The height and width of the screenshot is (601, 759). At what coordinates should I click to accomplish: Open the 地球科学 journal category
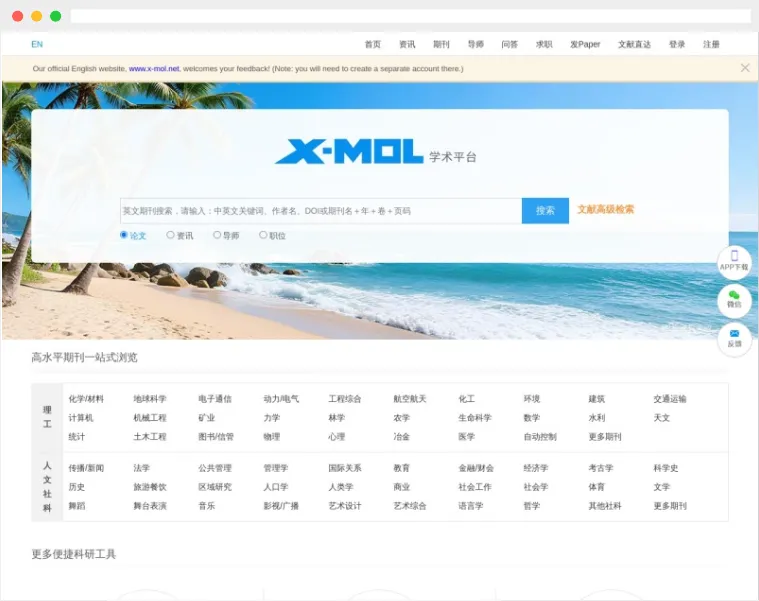pyautogui.click(x=150, y=399)
